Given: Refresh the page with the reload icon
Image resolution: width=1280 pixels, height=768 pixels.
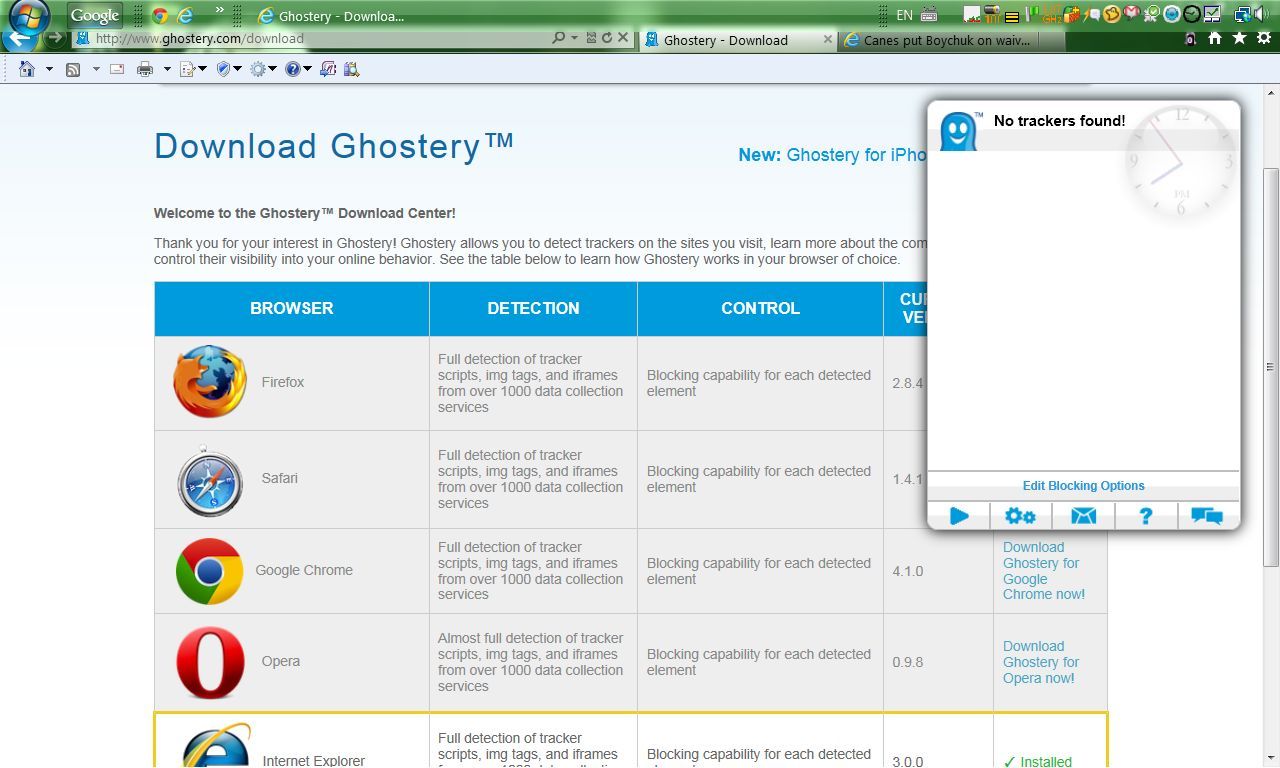Looking at the screenshot, I should click(x=606, y=38).
